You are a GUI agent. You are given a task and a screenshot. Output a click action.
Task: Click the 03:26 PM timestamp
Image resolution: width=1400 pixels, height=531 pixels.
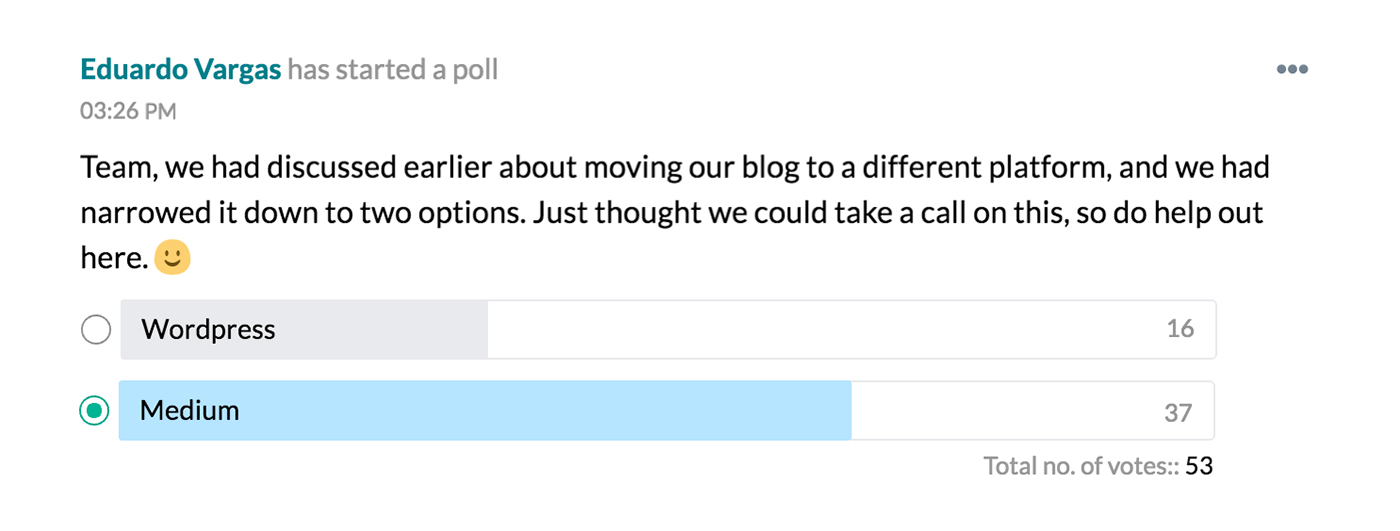coord(128,111)
